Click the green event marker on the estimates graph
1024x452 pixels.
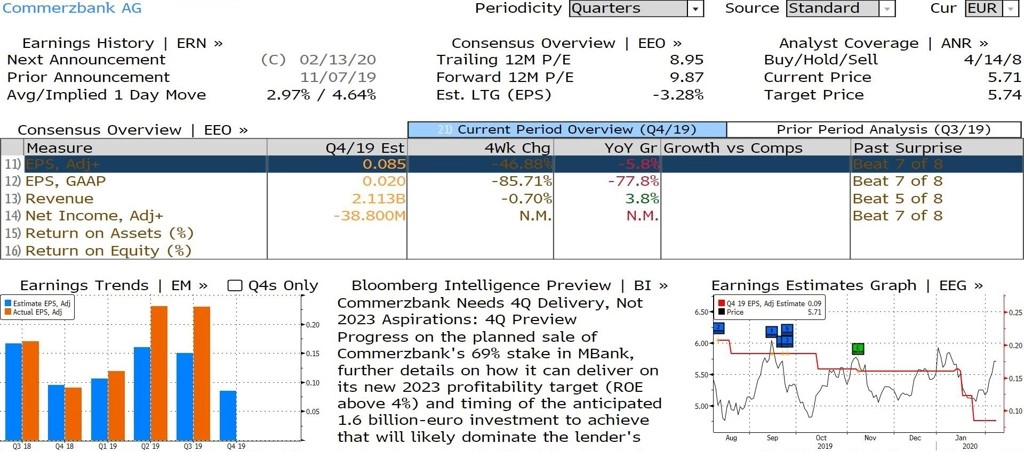point(858,349)
